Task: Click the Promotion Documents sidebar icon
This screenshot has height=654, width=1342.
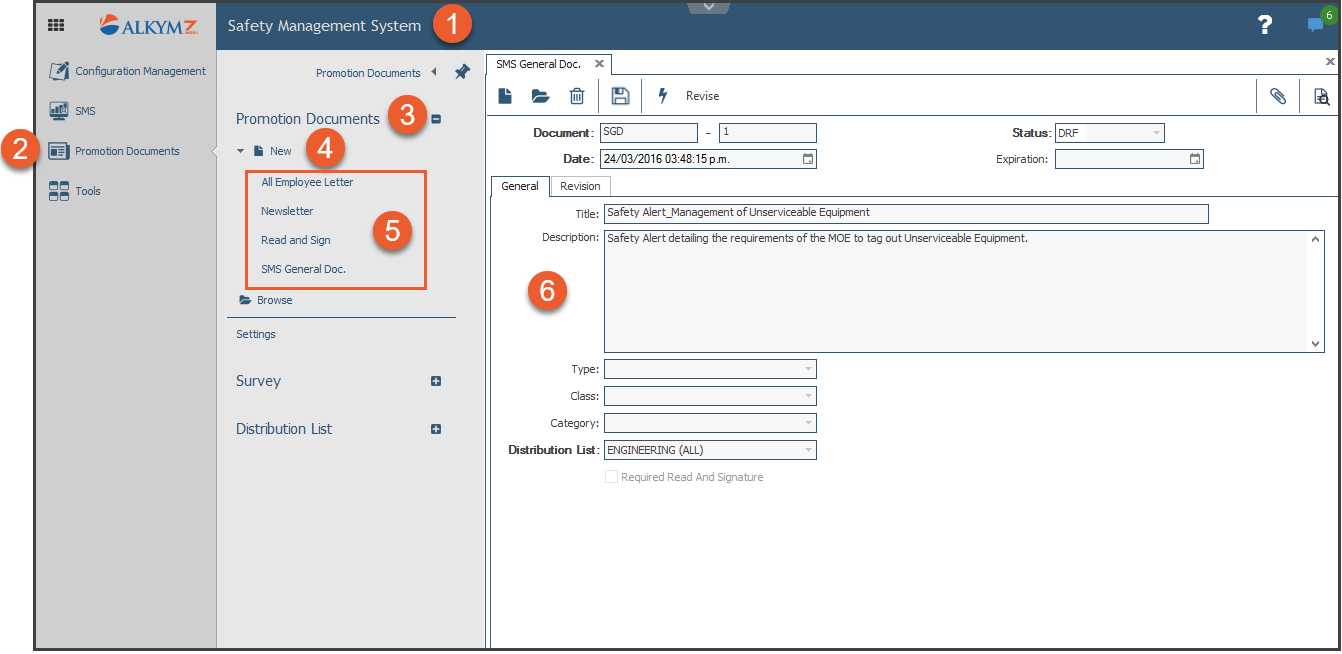Action: pos(59,151)
